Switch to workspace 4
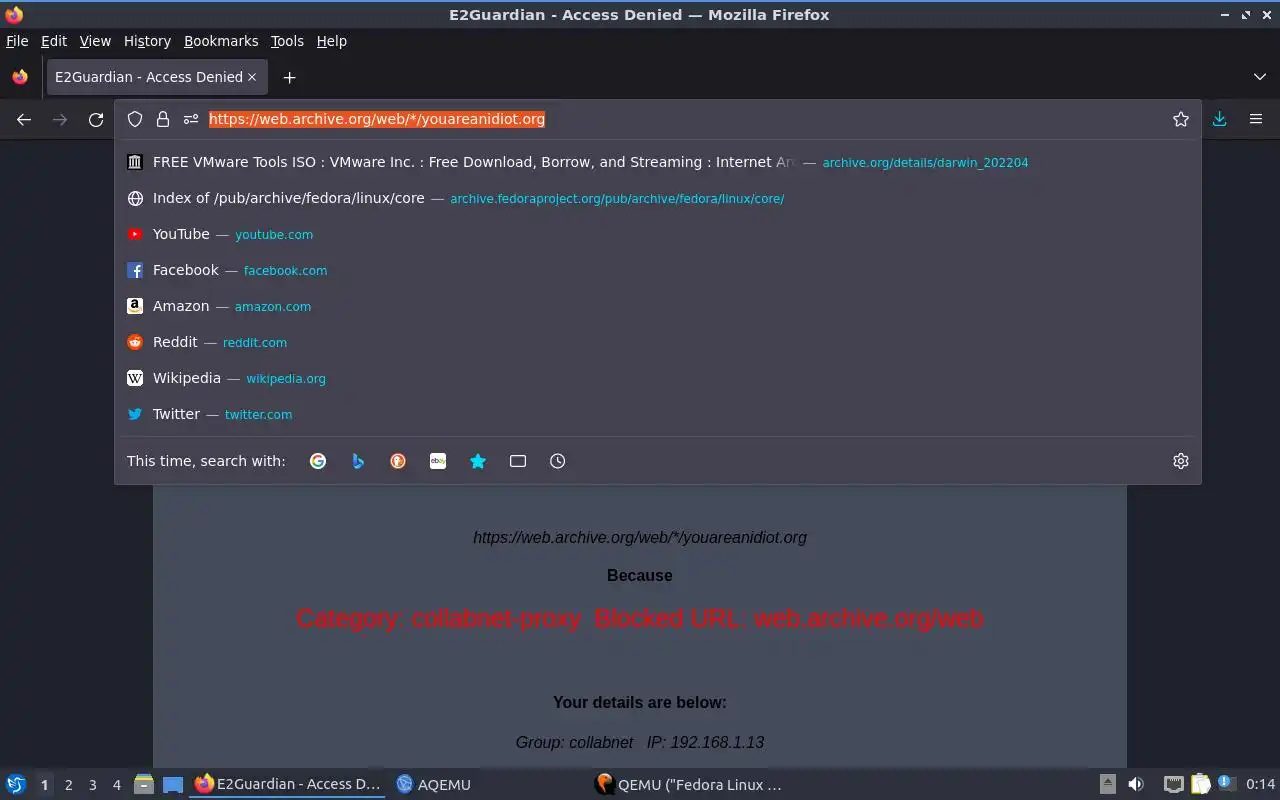 [x=117, y=785]
